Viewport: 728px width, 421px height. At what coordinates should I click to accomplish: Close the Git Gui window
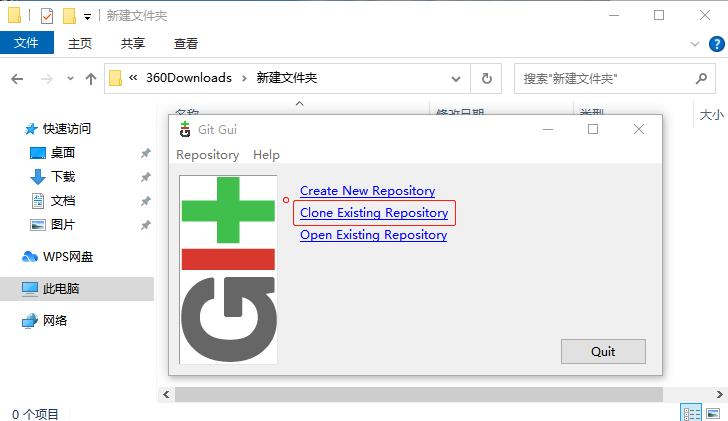click(x=639, y=130)
